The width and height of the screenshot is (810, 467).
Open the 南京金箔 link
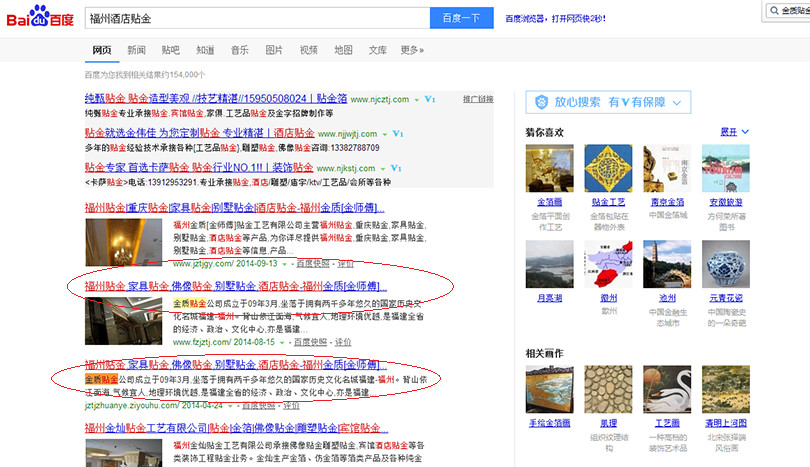pyautogui.click(x=667, y=203)
